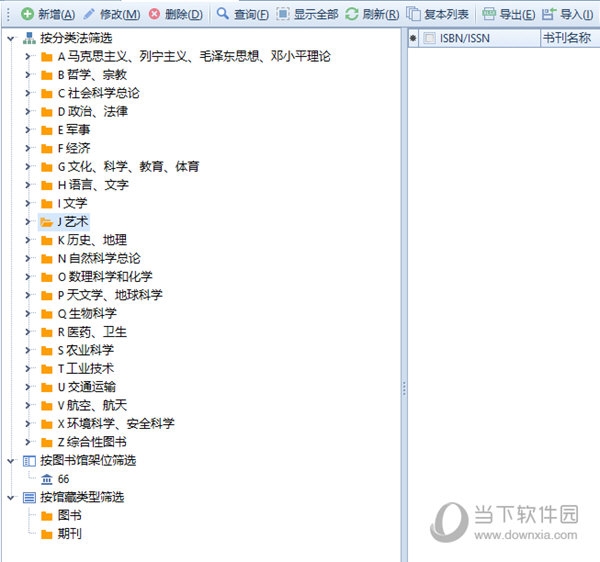
Task: Click the folder icon of Q 生物科学
Action: pyautogui.click(x=47, y=314)
